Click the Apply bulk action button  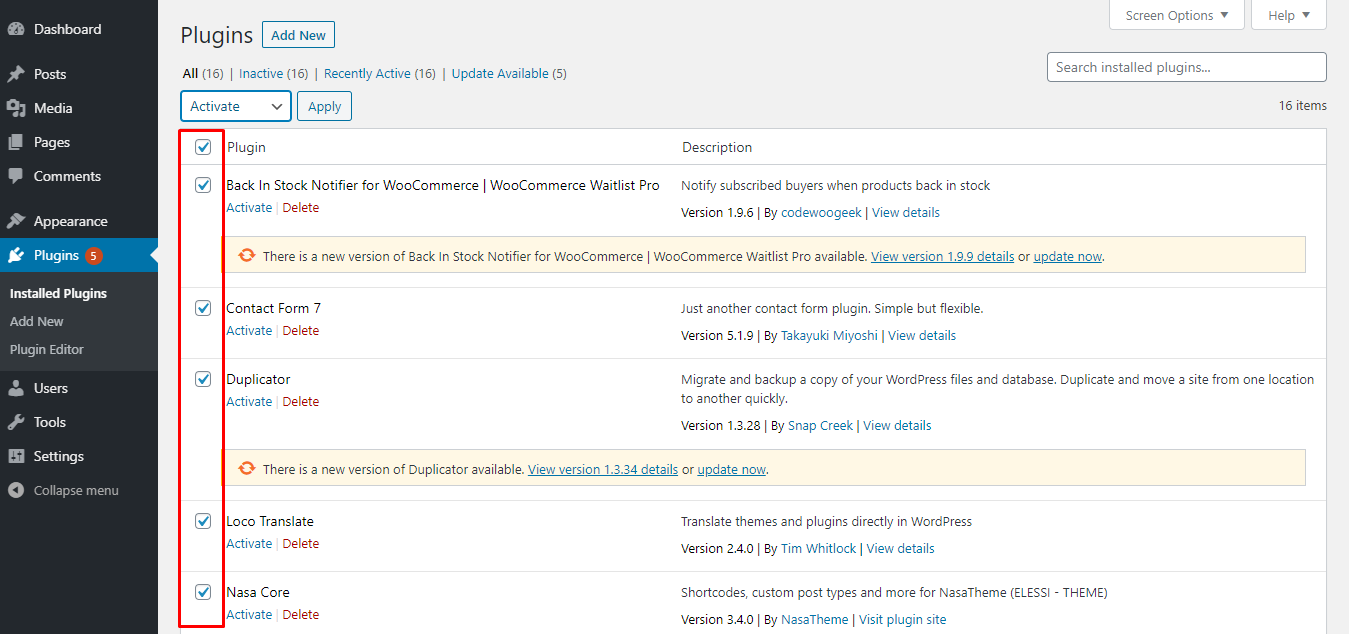325,106
